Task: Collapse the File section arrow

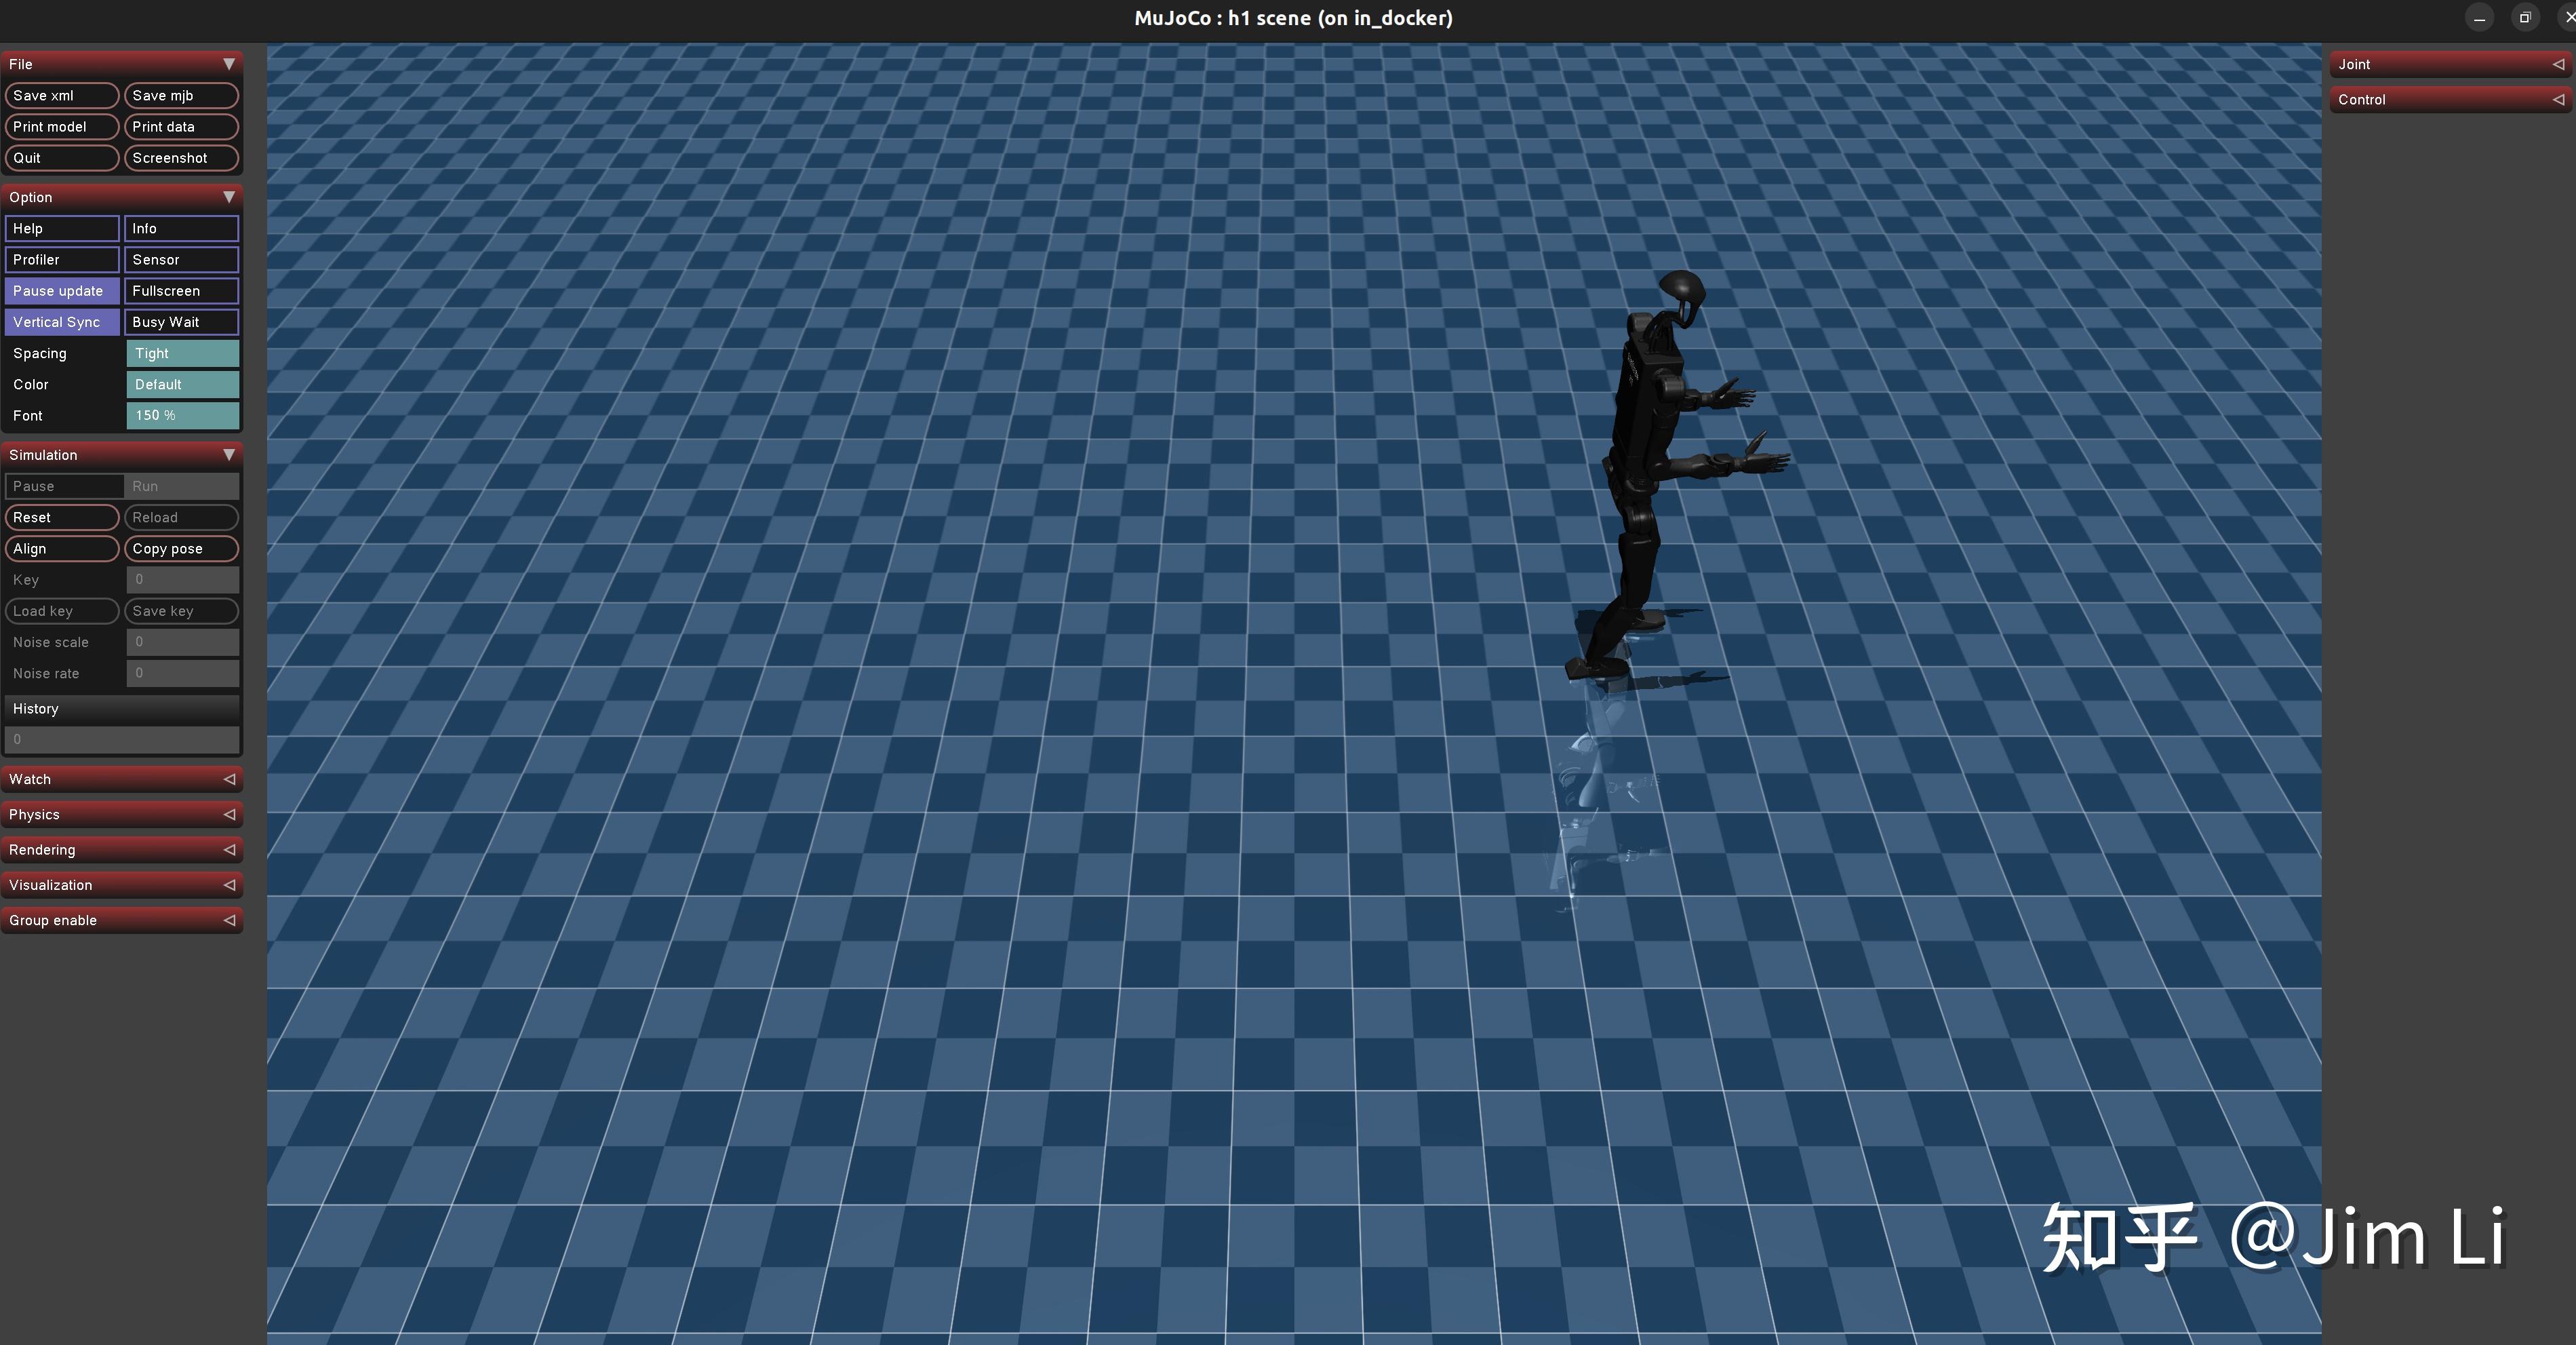Action: click(x=229, y=64)
